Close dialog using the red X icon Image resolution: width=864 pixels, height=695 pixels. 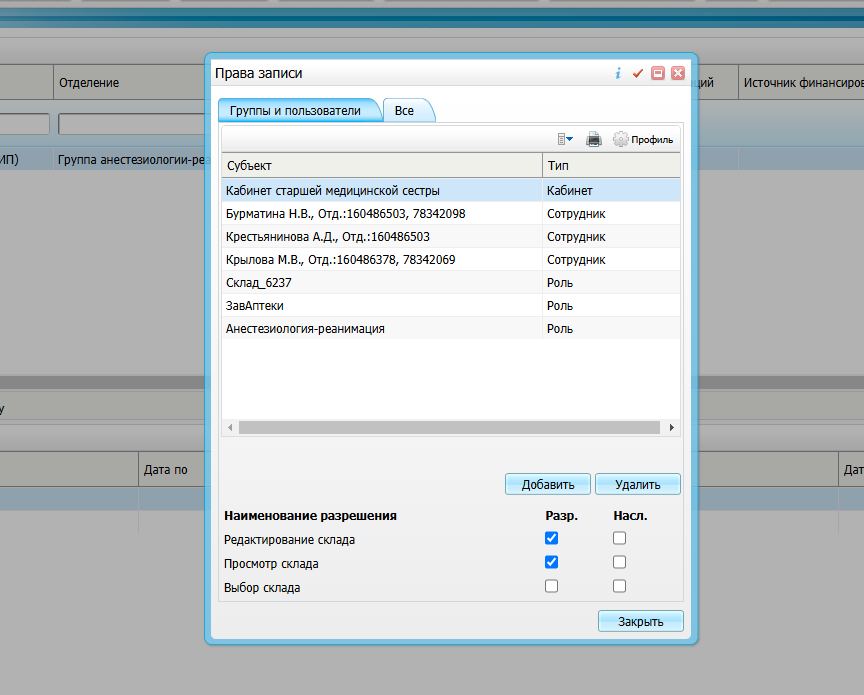coord(678,73)
